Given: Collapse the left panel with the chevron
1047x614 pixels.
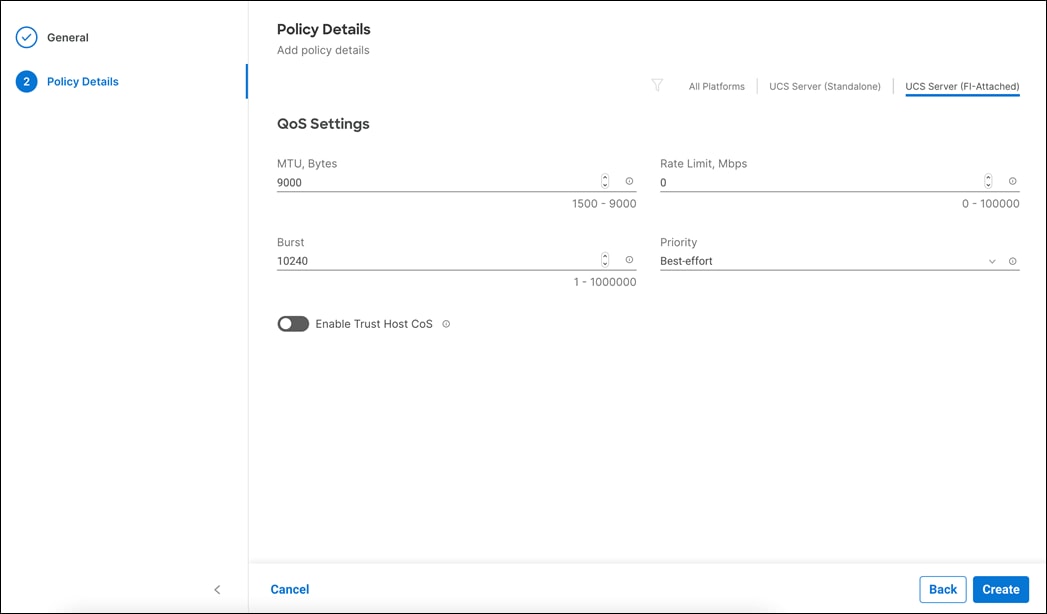Looking at the screenshot, I should 217,589.
